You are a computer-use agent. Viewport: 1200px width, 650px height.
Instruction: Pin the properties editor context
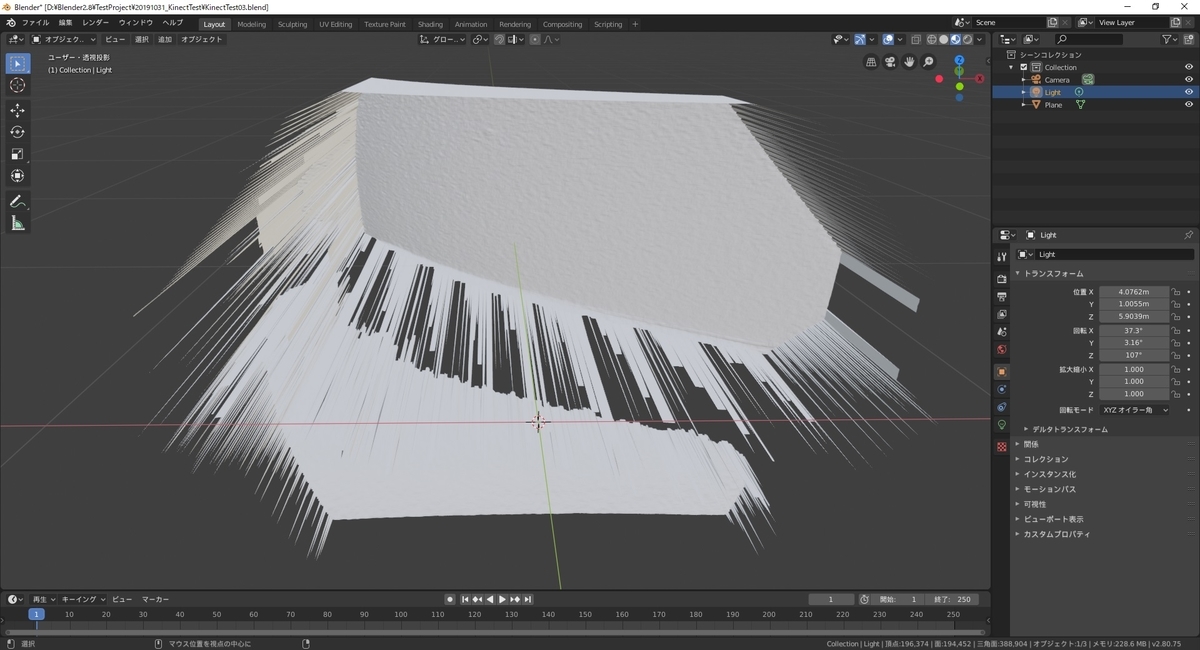coord(1188,235)
